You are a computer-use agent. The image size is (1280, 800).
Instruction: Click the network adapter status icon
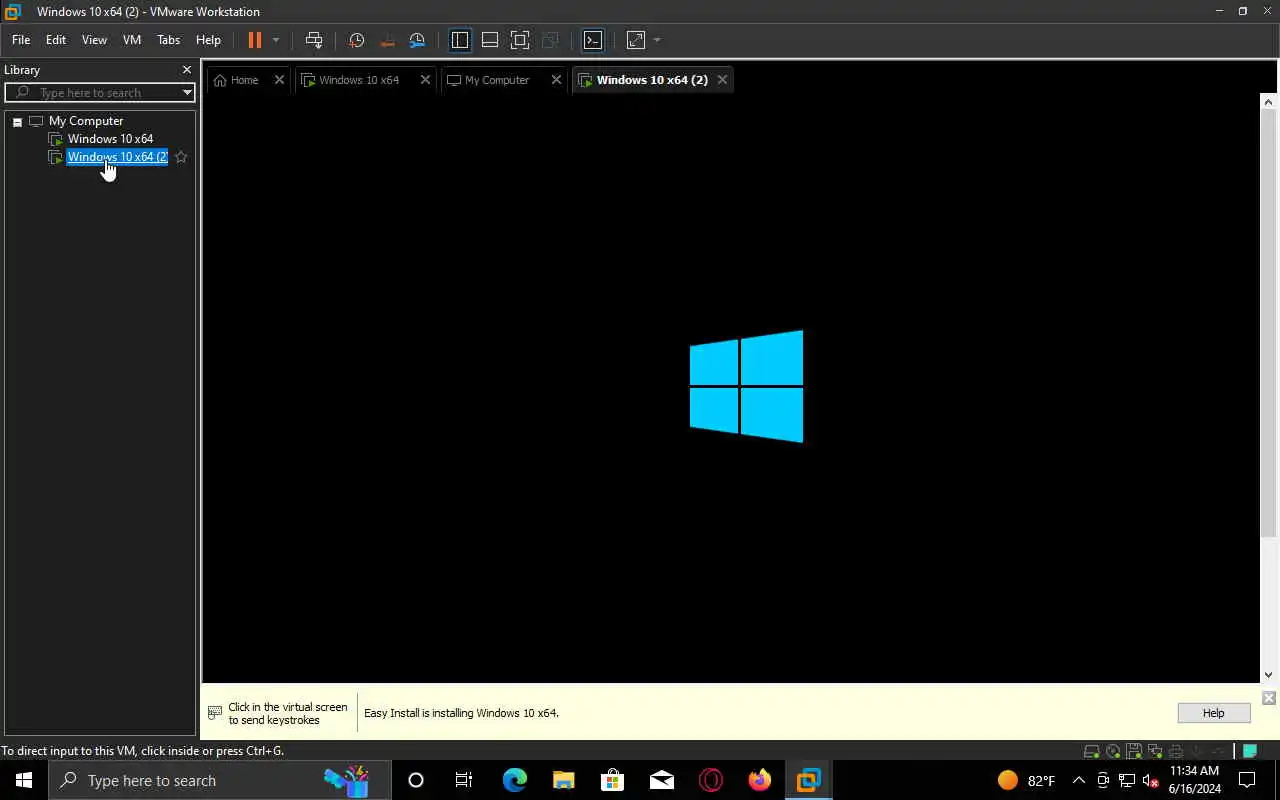(x=1155, y=751)
